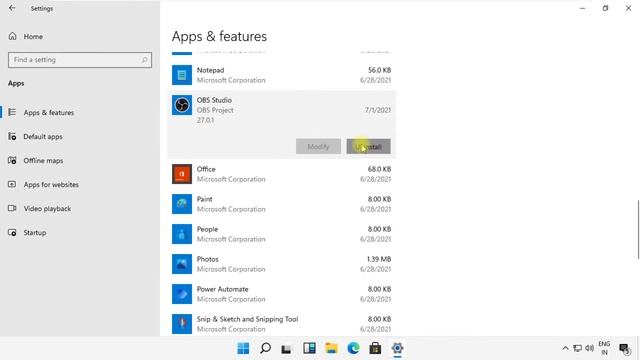Click the Office app icon

(182, 174)
